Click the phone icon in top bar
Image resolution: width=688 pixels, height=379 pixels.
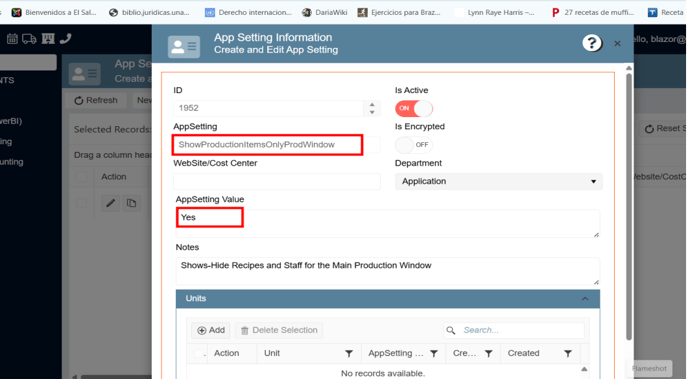[65, 39]
